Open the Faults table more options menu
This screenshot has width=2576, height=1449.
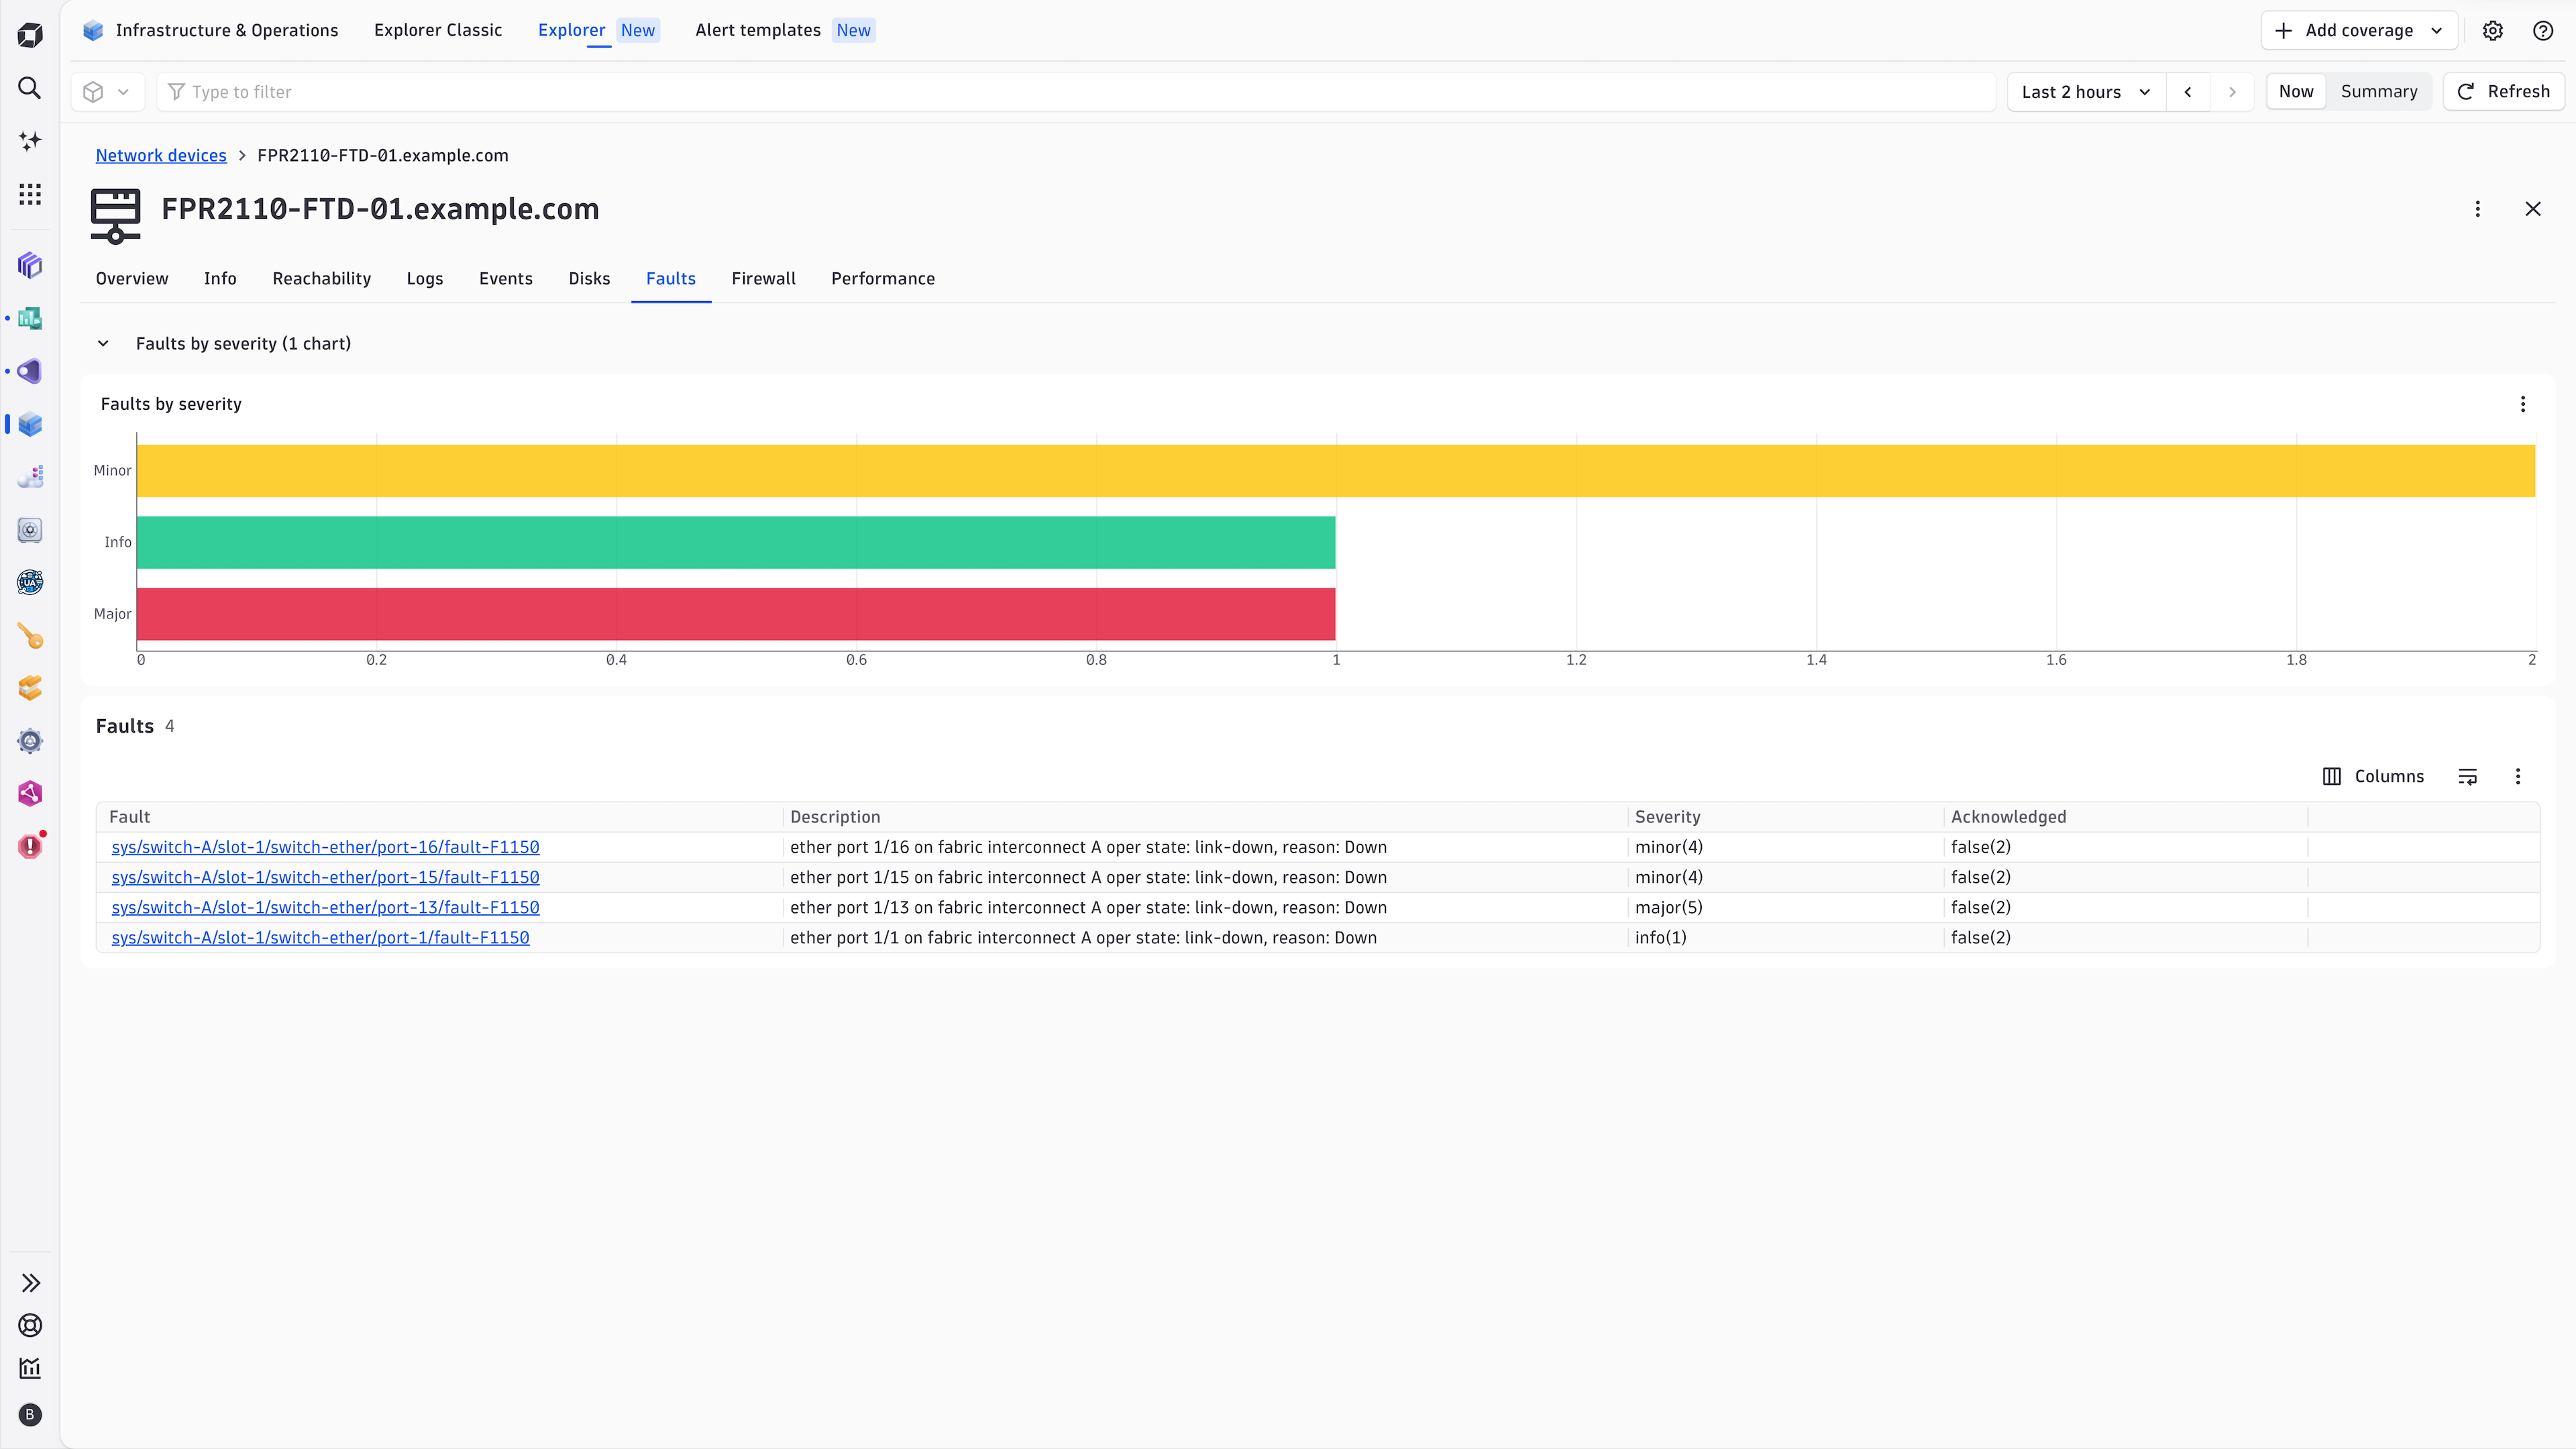pos(2518,777)
